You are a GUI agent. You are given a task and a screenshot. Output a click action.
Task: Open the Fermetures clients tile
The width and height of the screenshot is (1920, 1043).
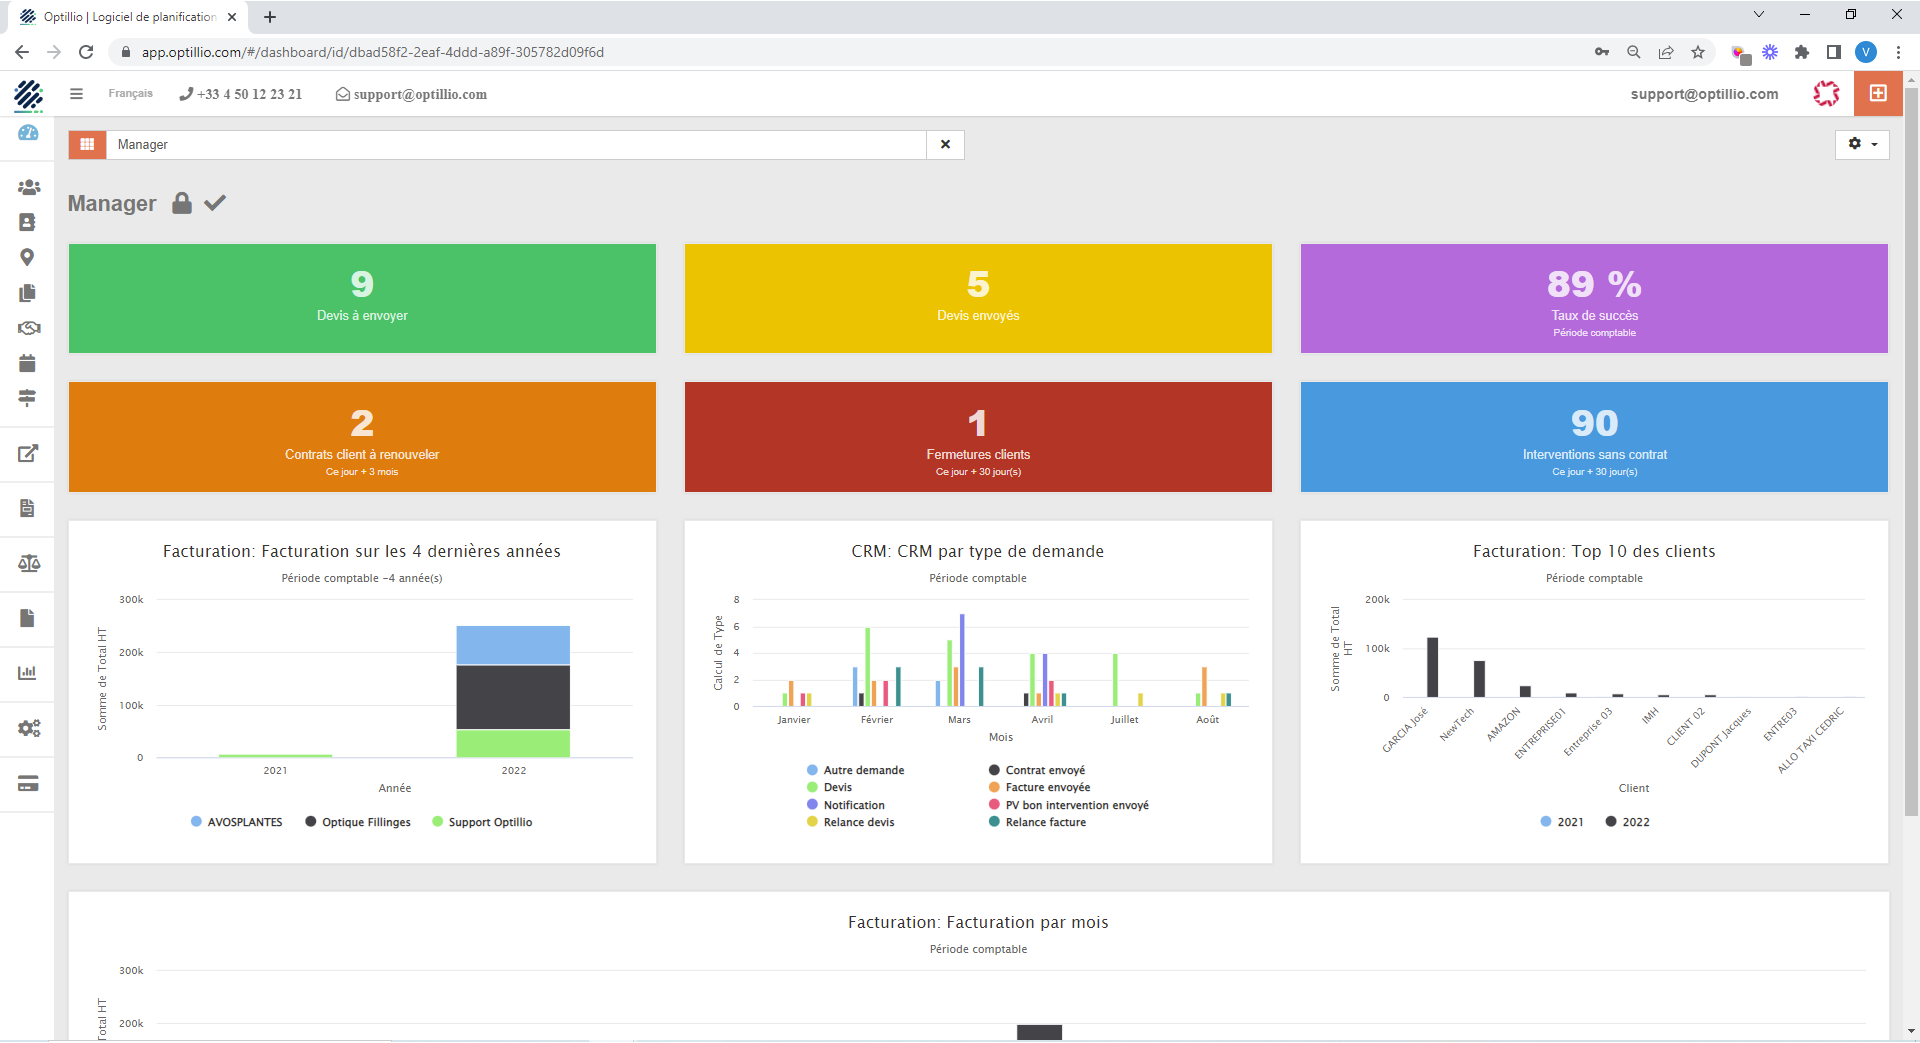[978, 437]
